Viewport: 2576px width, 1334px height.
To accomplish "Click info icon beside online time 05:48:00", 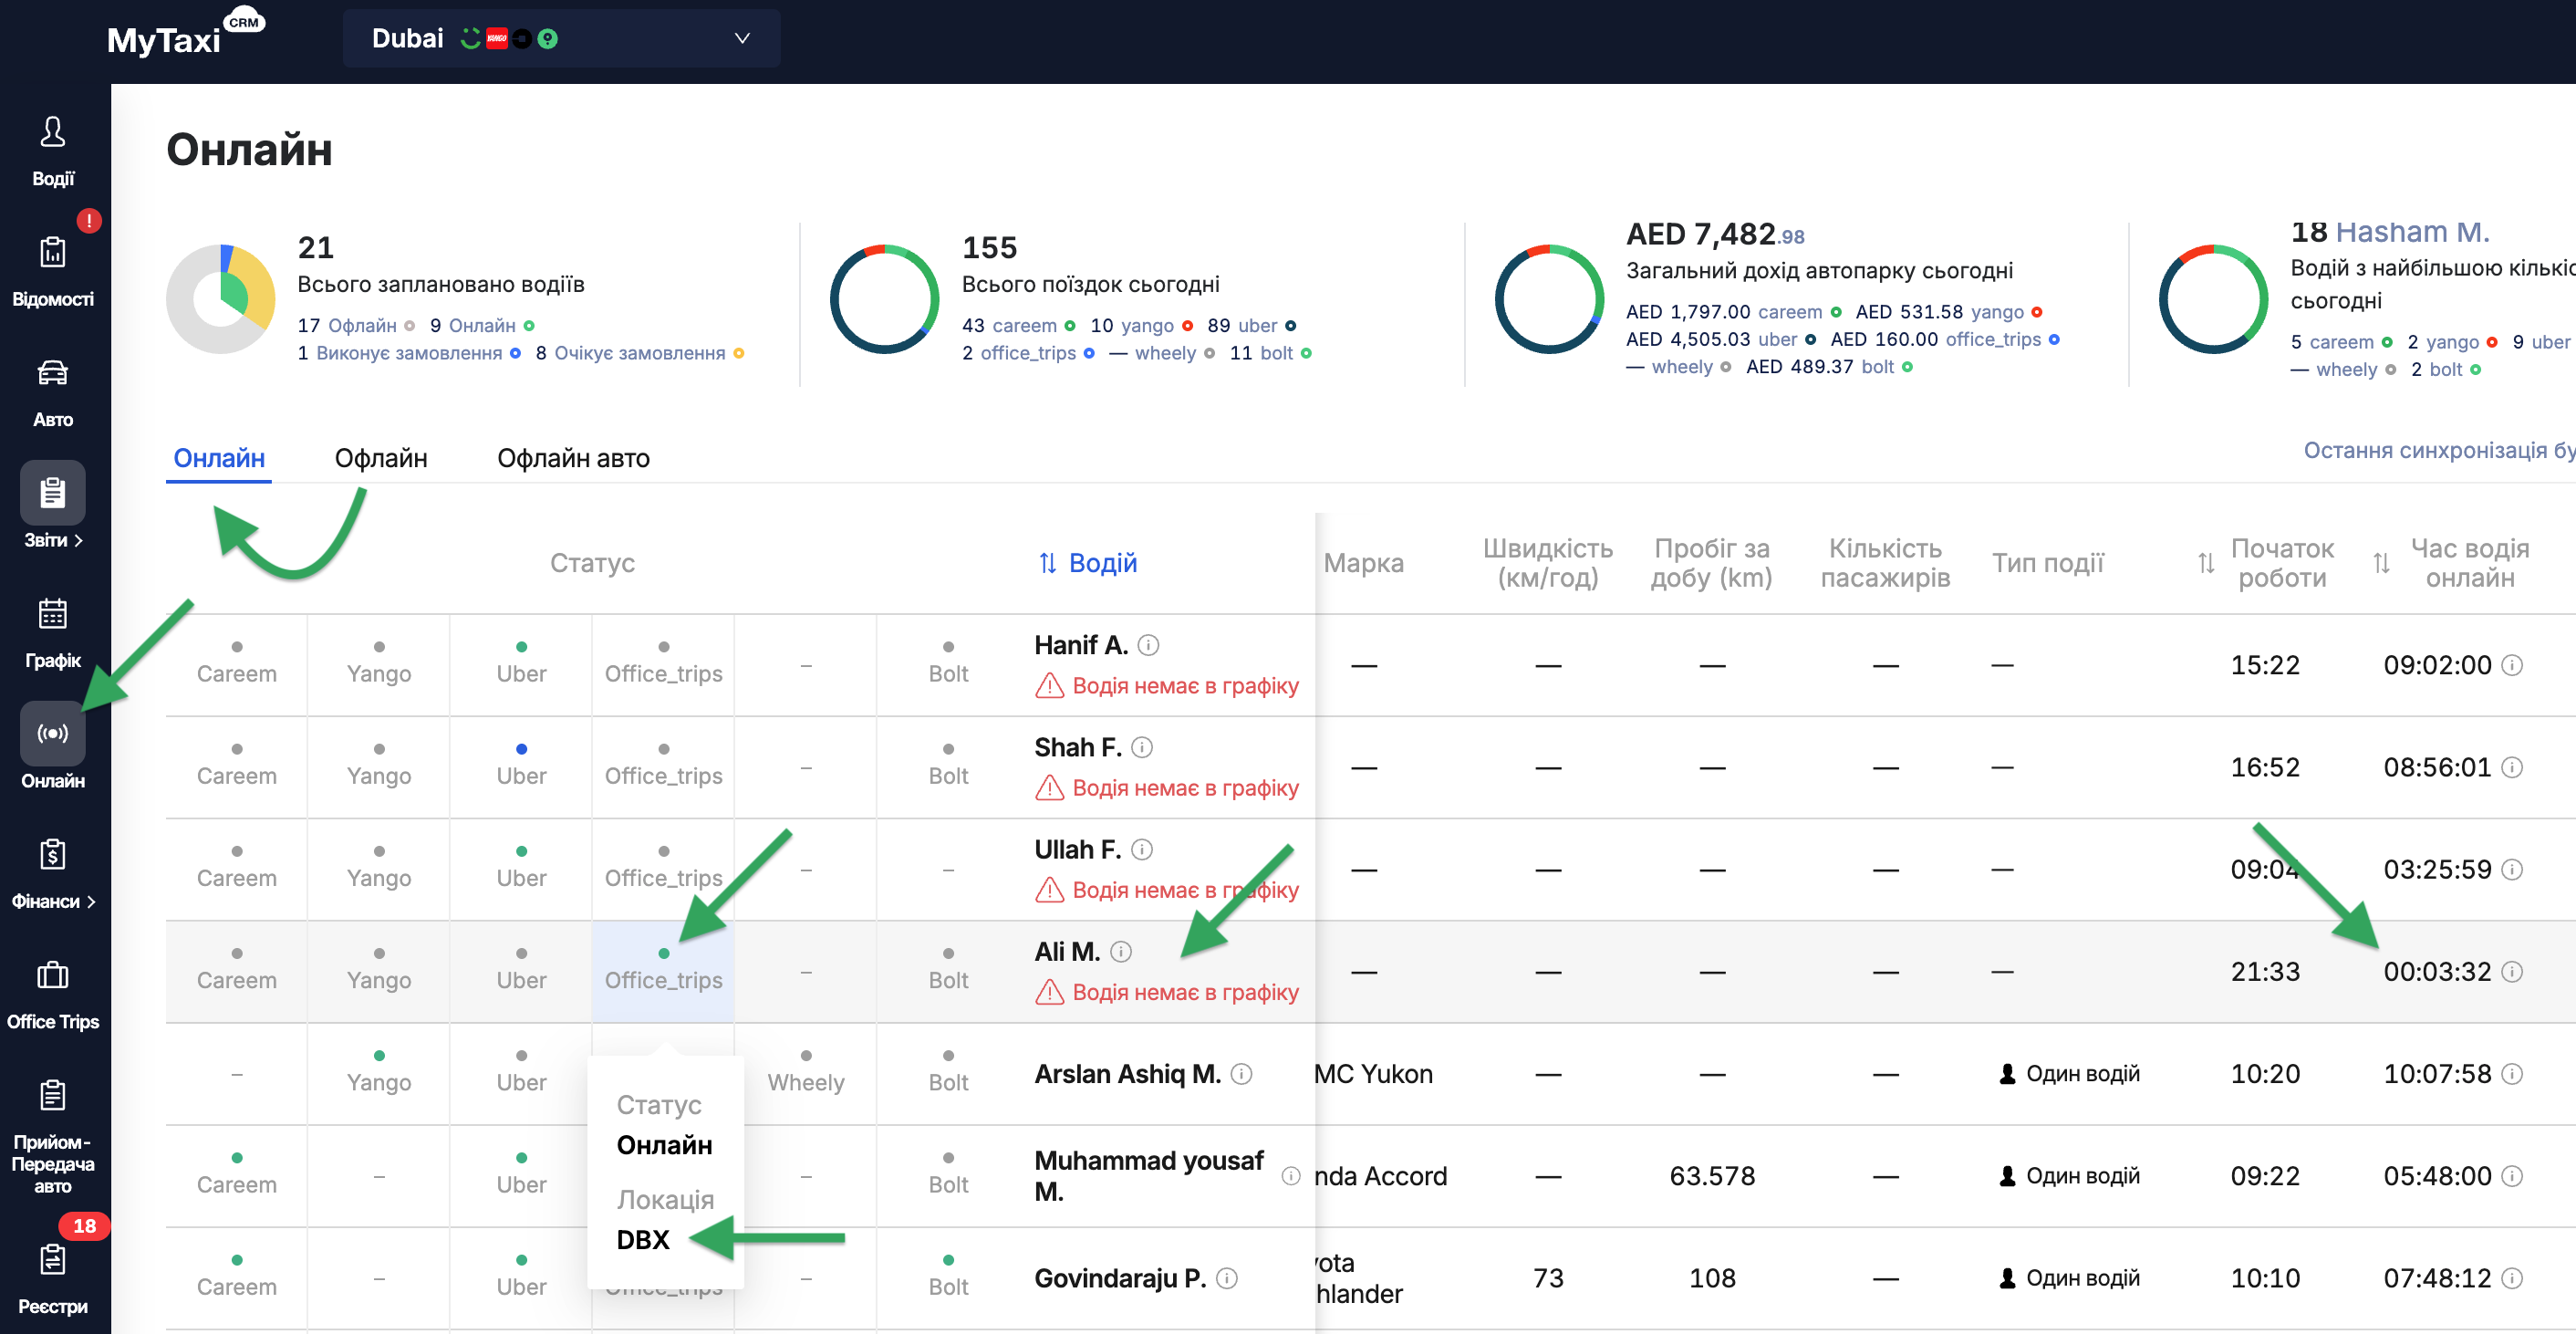I will (2512, 1175).
